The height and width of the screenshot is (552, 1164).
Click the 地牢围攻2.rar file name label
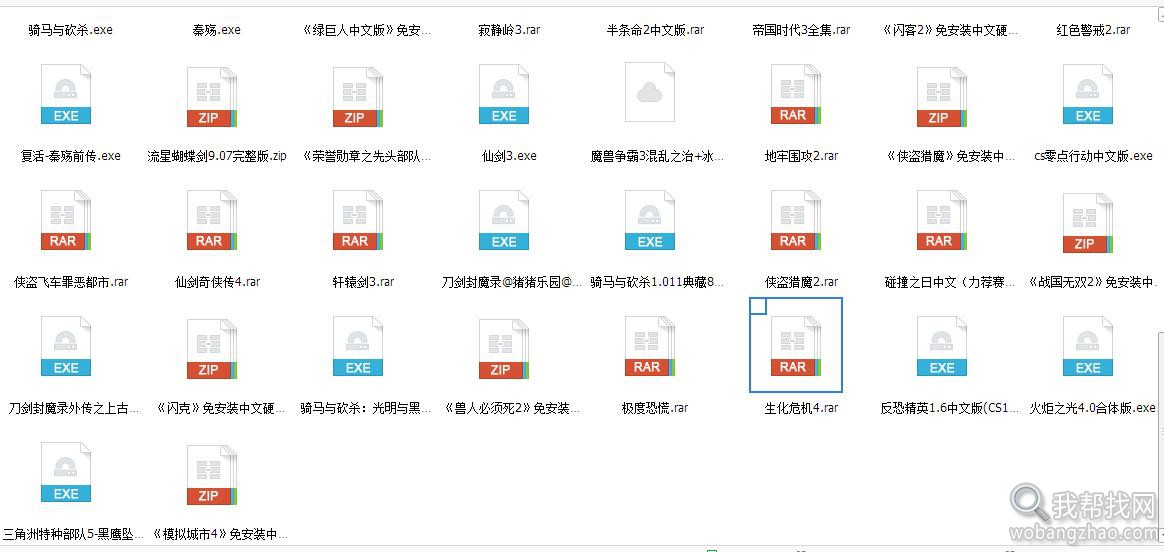[801, 156]
